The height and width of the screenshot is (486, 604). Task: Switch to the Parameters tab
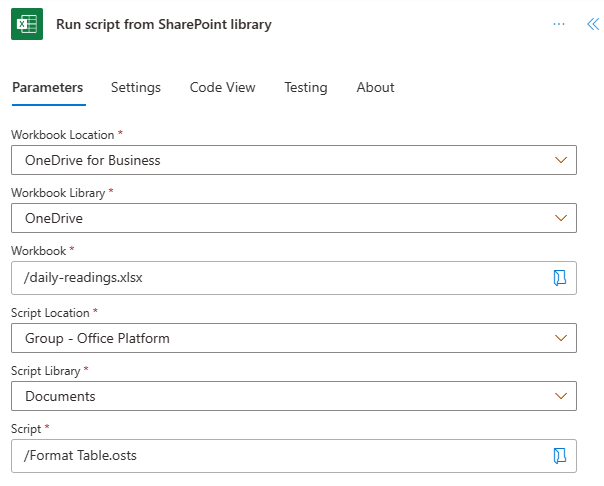[x=47, y=87]
